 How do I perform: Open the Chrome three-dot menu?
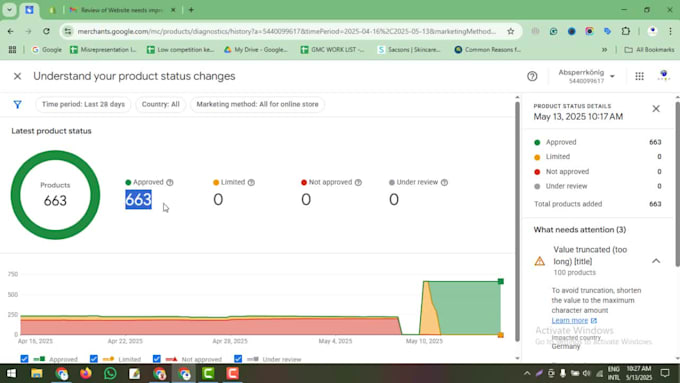[x=670, y=31]
